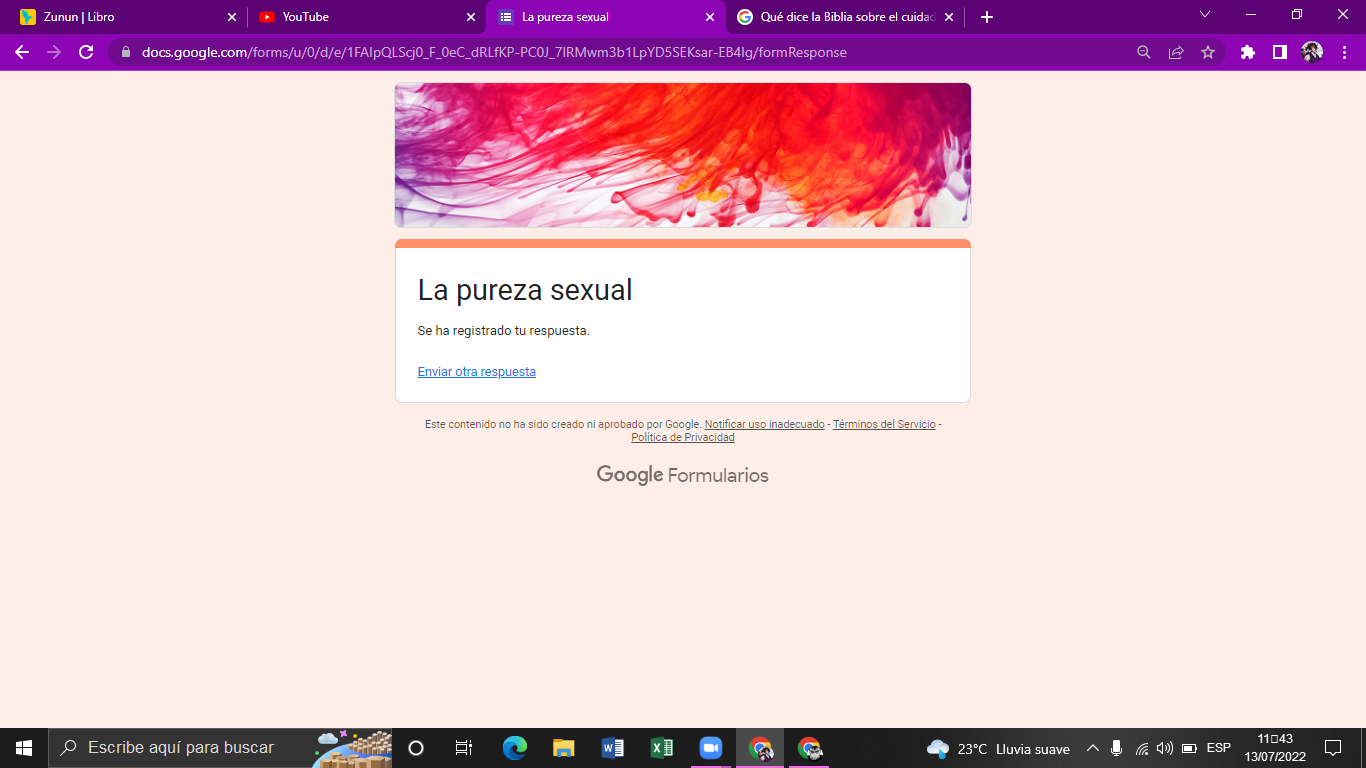Image resolution: width=1366 pixels, height=768 pixels.
Task: Open Cortana circle icon in taskbar
Action: [x=416, y=748]
